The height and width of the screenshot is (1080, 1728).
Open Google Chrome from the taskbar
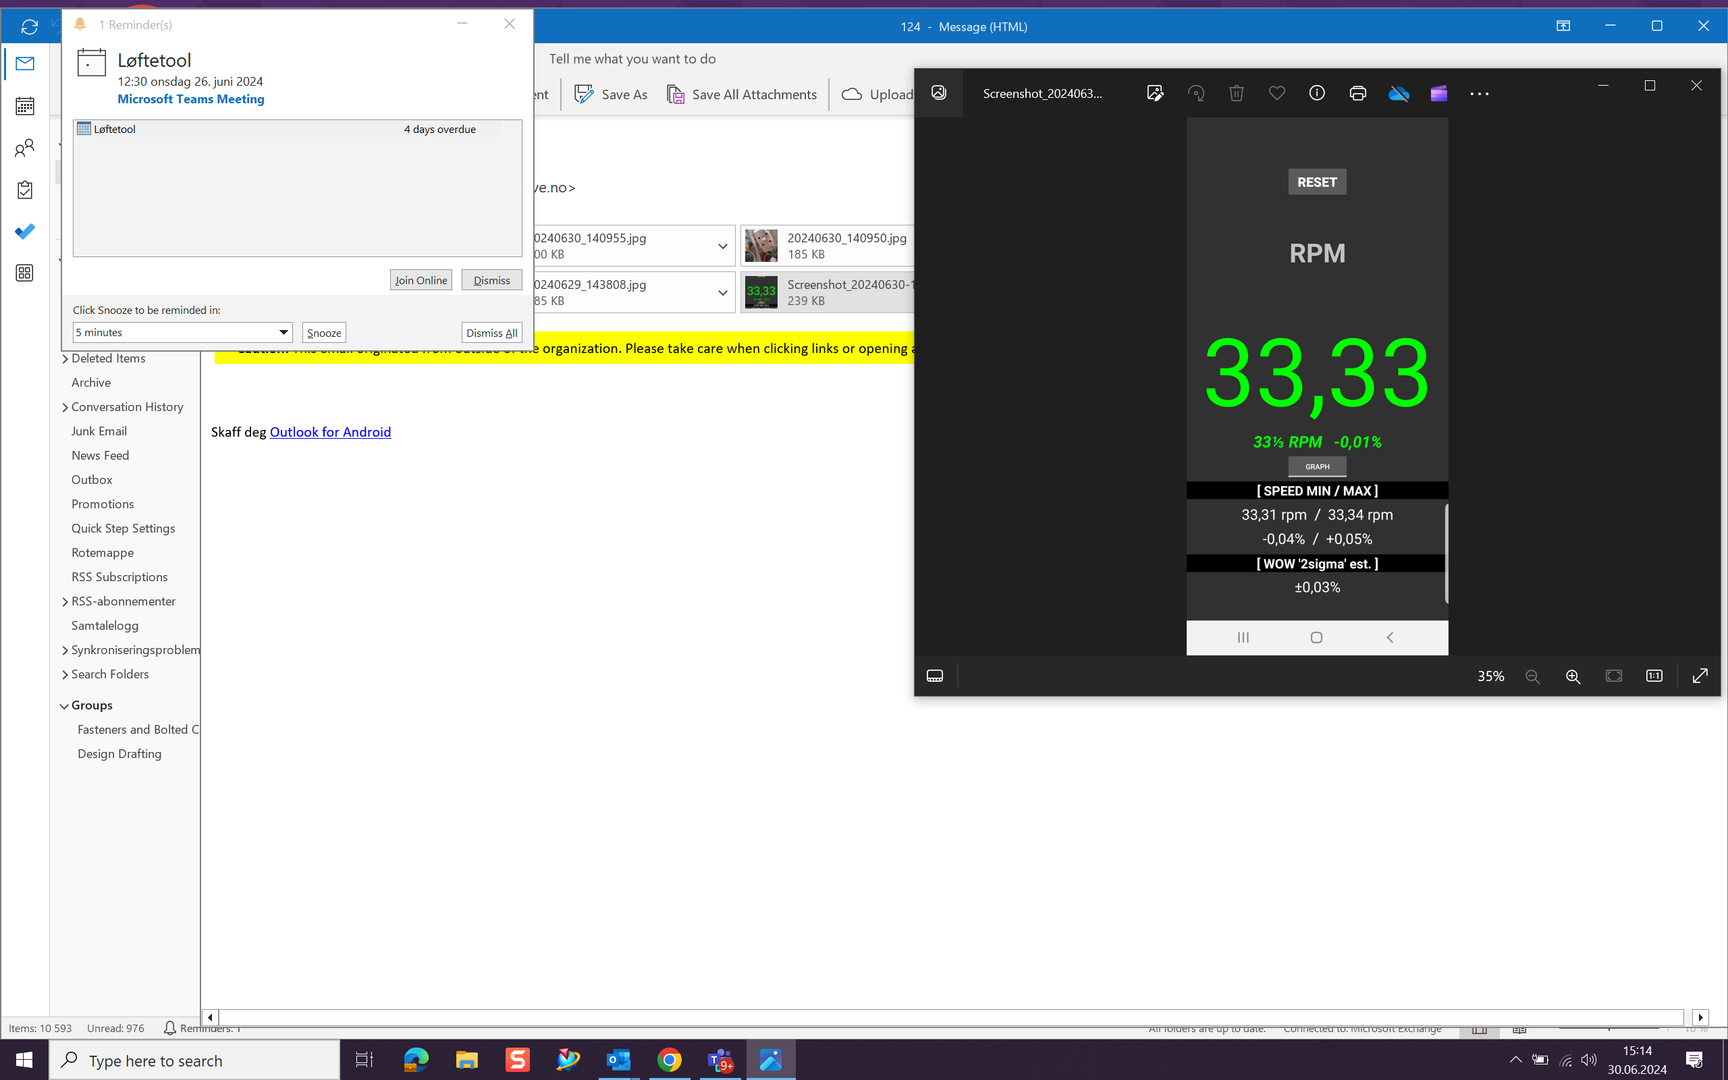click(x=669, y=1060)
